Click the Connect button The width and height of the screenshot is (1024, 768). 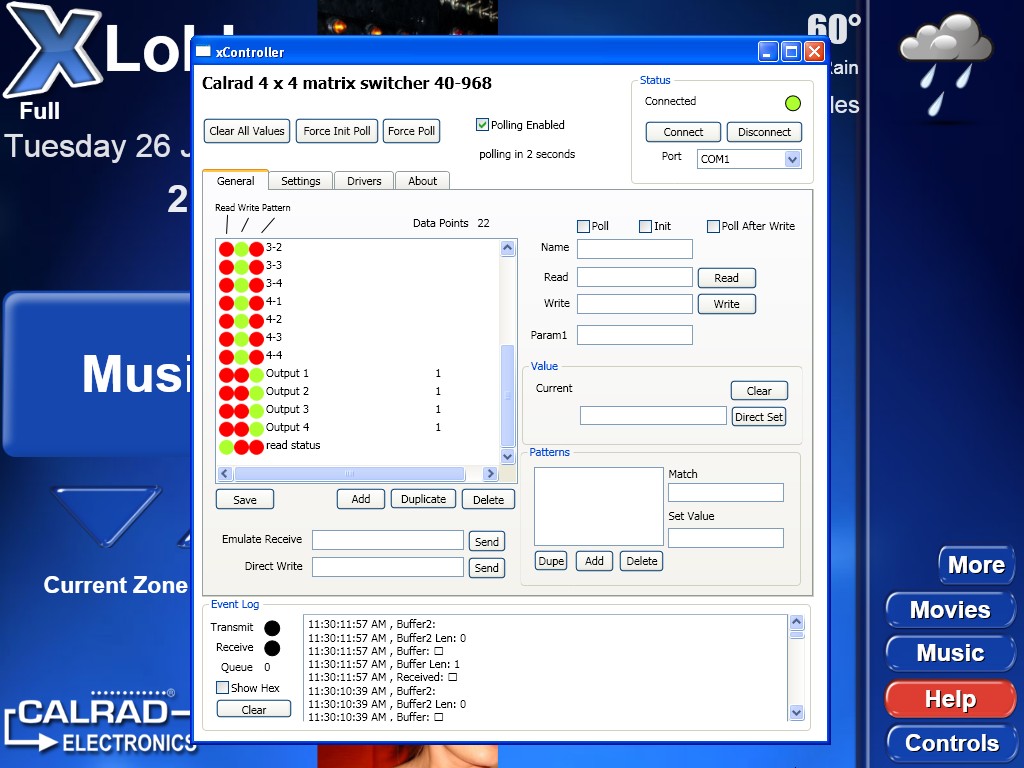683,132
